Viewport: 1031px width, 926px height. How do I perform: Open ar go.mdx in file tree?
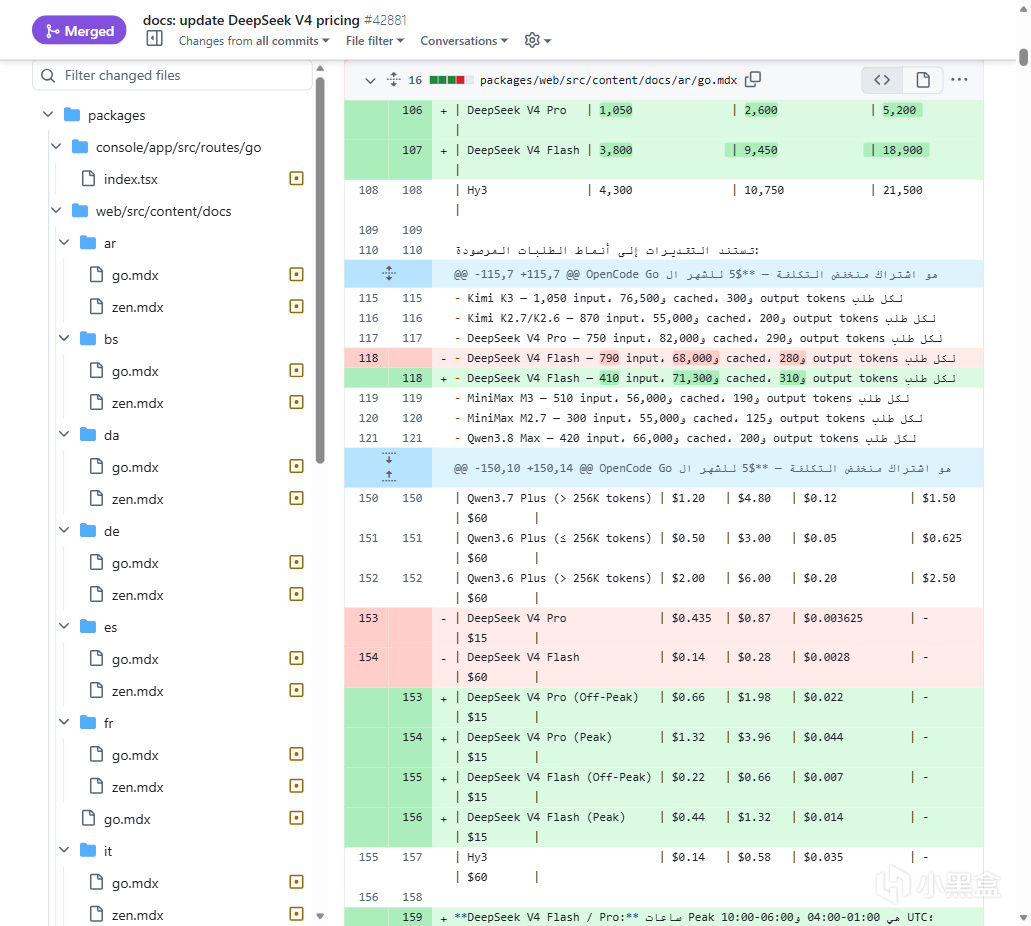(x=135, y=275)
